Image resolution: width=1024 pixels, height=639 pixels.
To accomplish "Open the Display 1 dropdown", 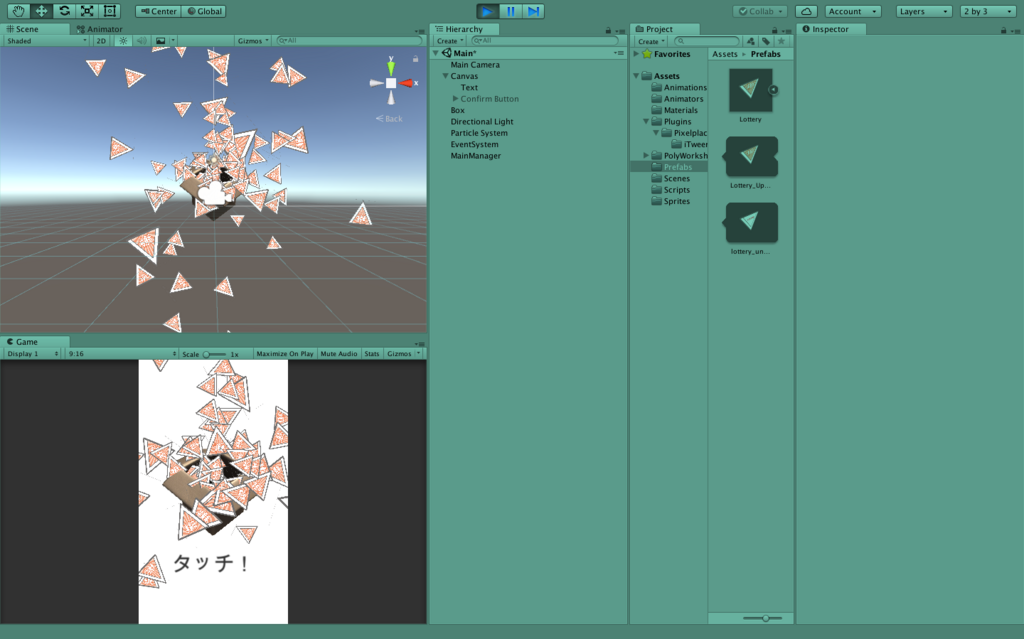I will pos(32,353).
